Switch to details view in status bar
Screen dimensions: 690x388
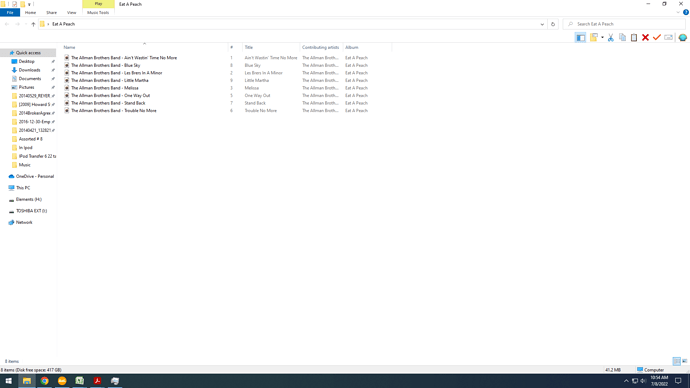pyautogui.click(x=676, y=361)
